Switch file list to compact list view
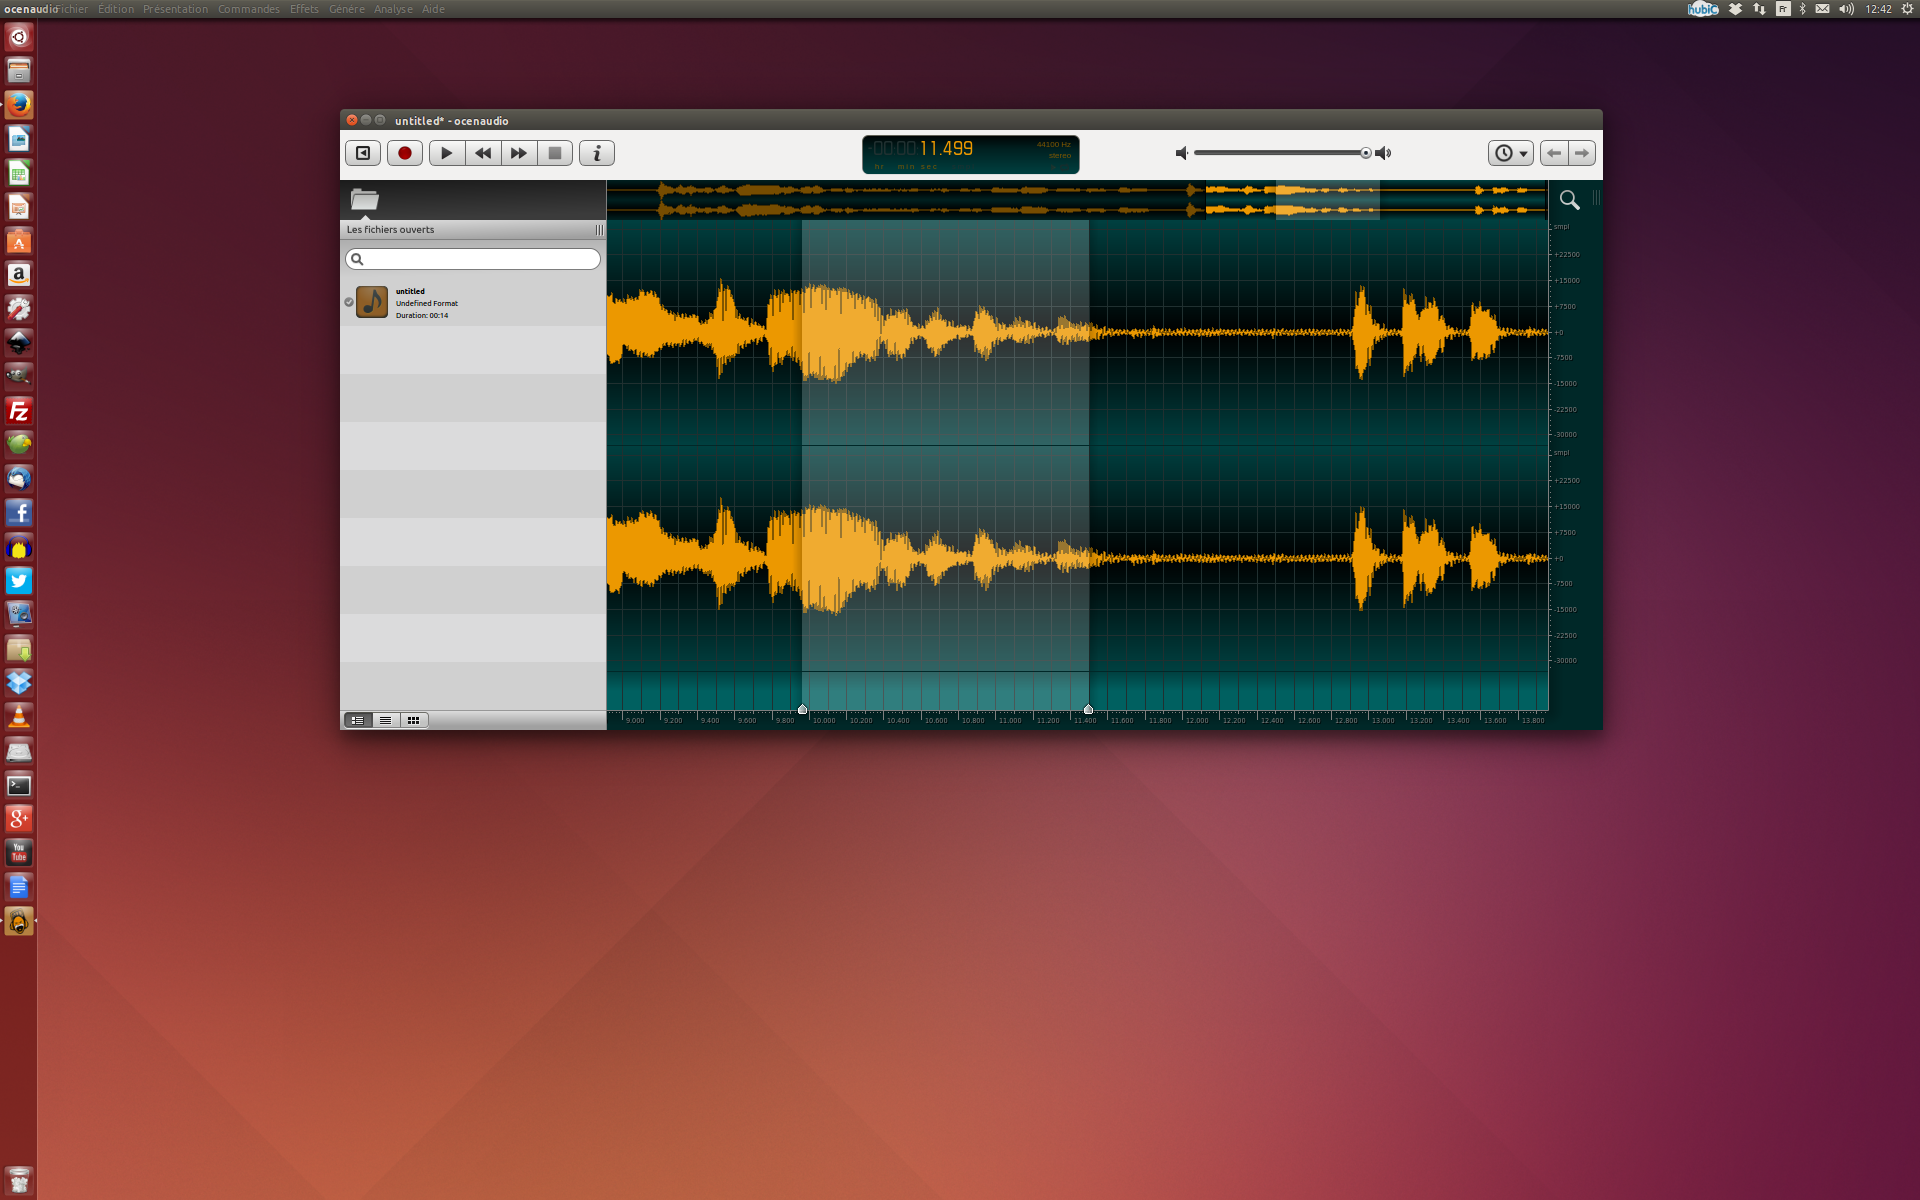The image size is (1920, 1200). [385, 720]
